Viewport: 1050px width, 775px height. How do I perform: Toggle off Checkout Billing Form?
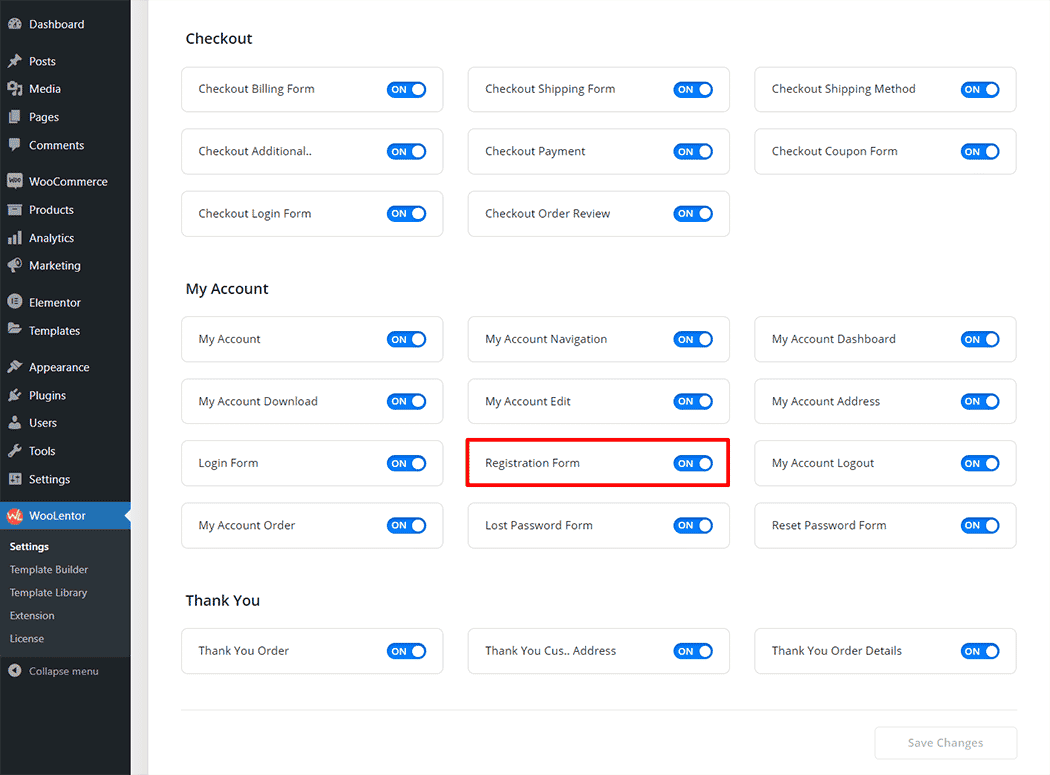[406, 89]
